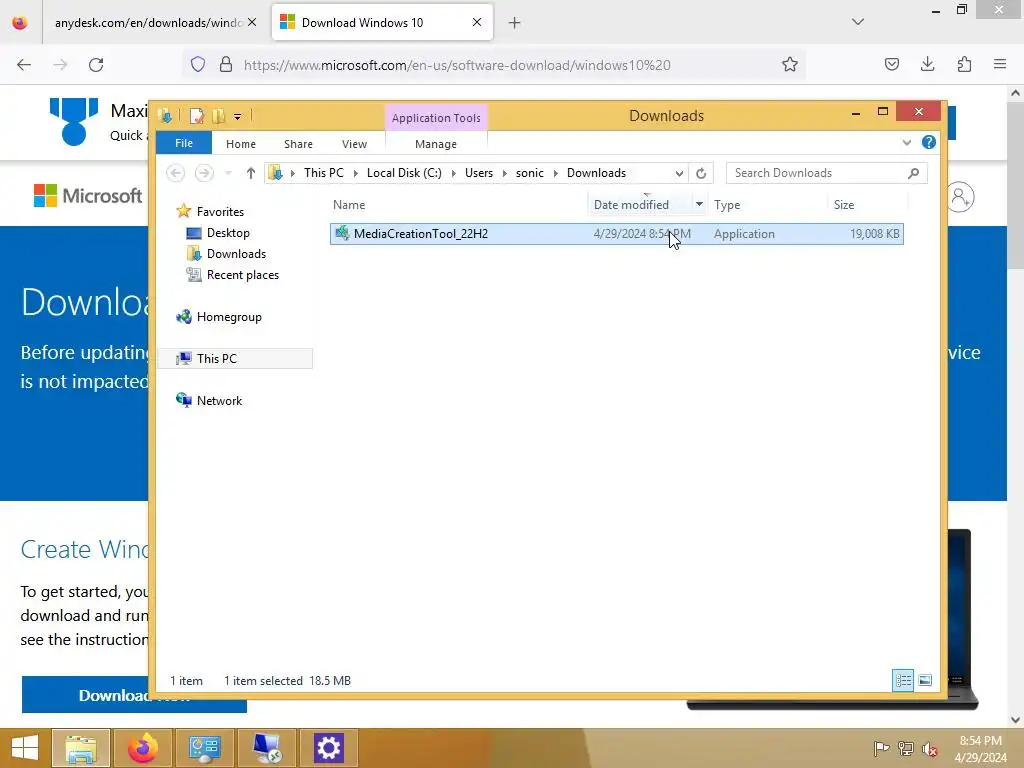Open the list all tabs dropdown

tap(857, 22)
